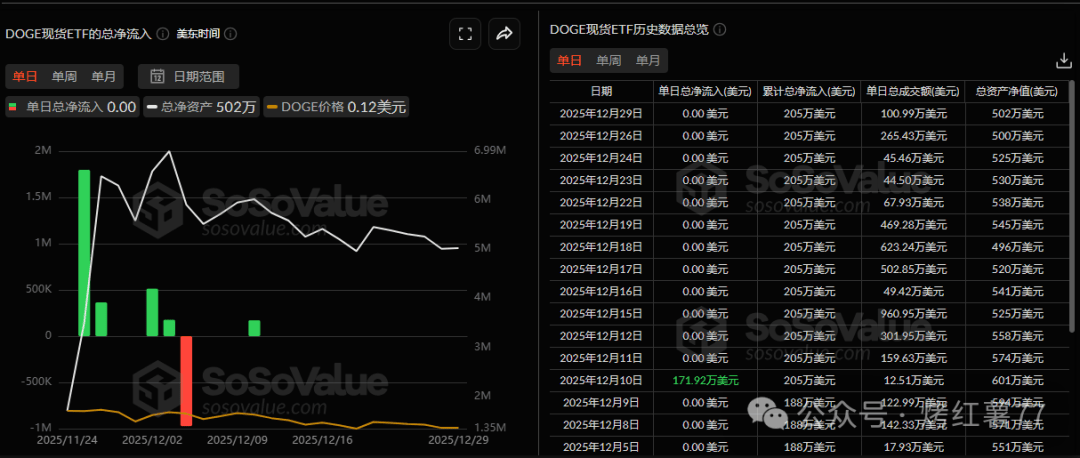The image size is (1080, 458).
Task: Select 单周 tab in history table
Action: [x=608, y=60]
